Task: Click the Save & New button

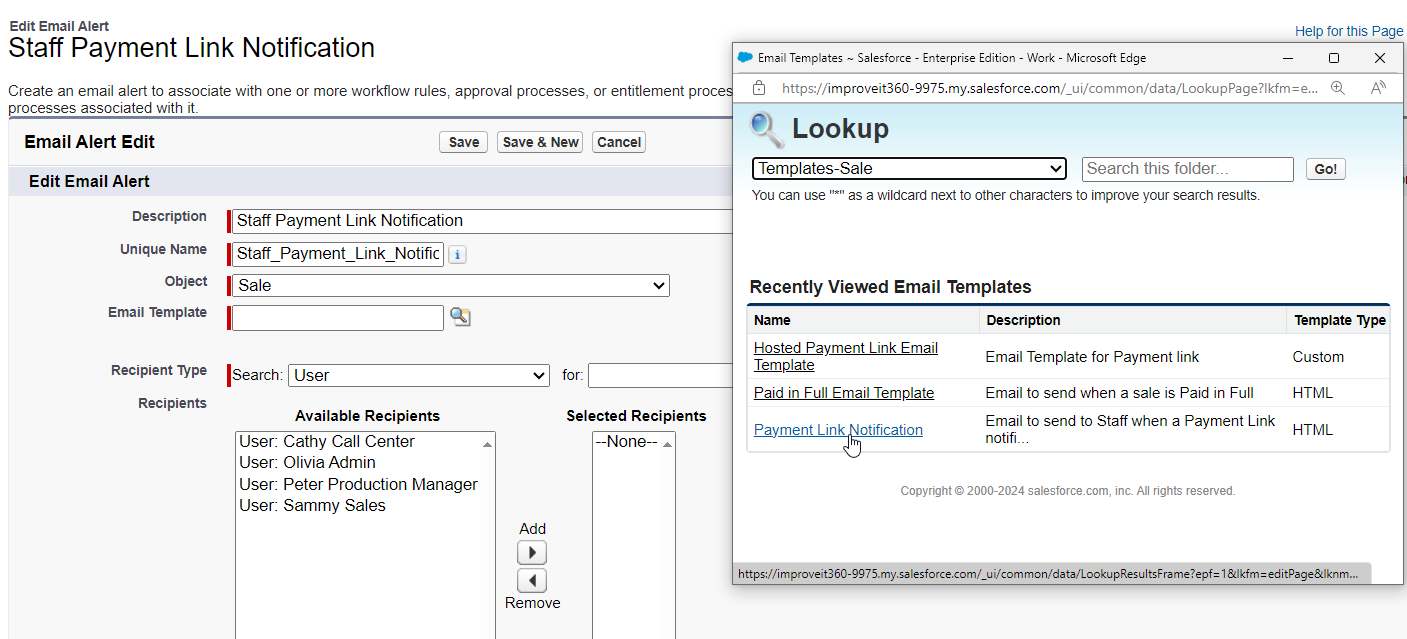Action: tap(540, 142)
